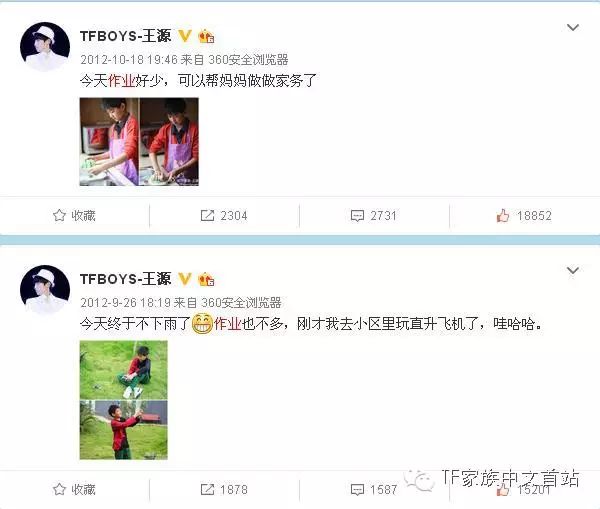Click the gold V verified badge on first post
The width and height of the screenshot is (600, 509).
(x=185, y=36)
